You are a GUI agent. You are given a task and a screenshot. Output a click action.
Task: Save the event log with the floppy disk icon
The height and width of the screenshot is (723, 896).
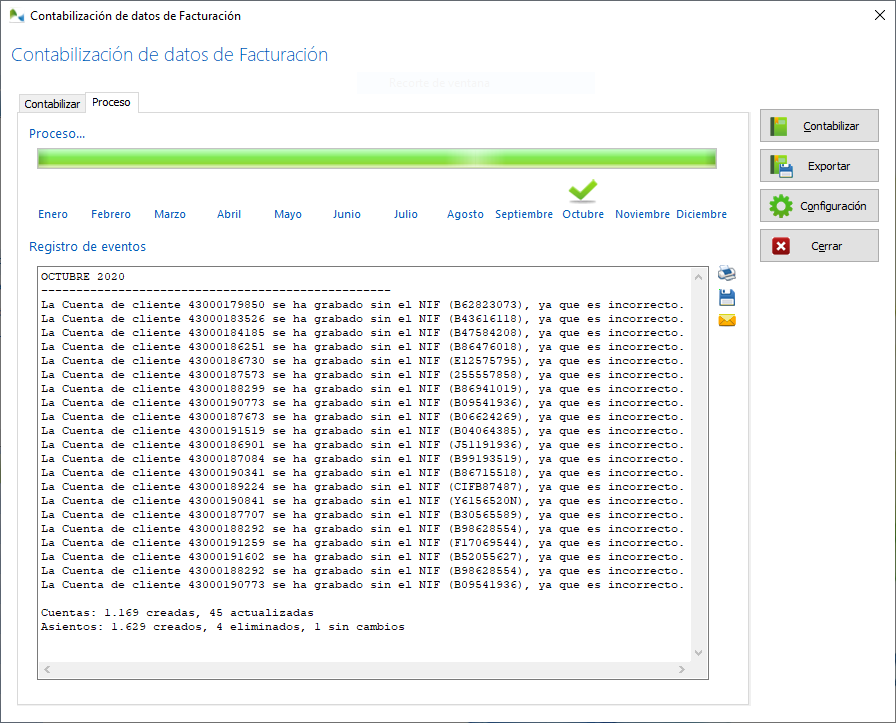click(726, 297)
